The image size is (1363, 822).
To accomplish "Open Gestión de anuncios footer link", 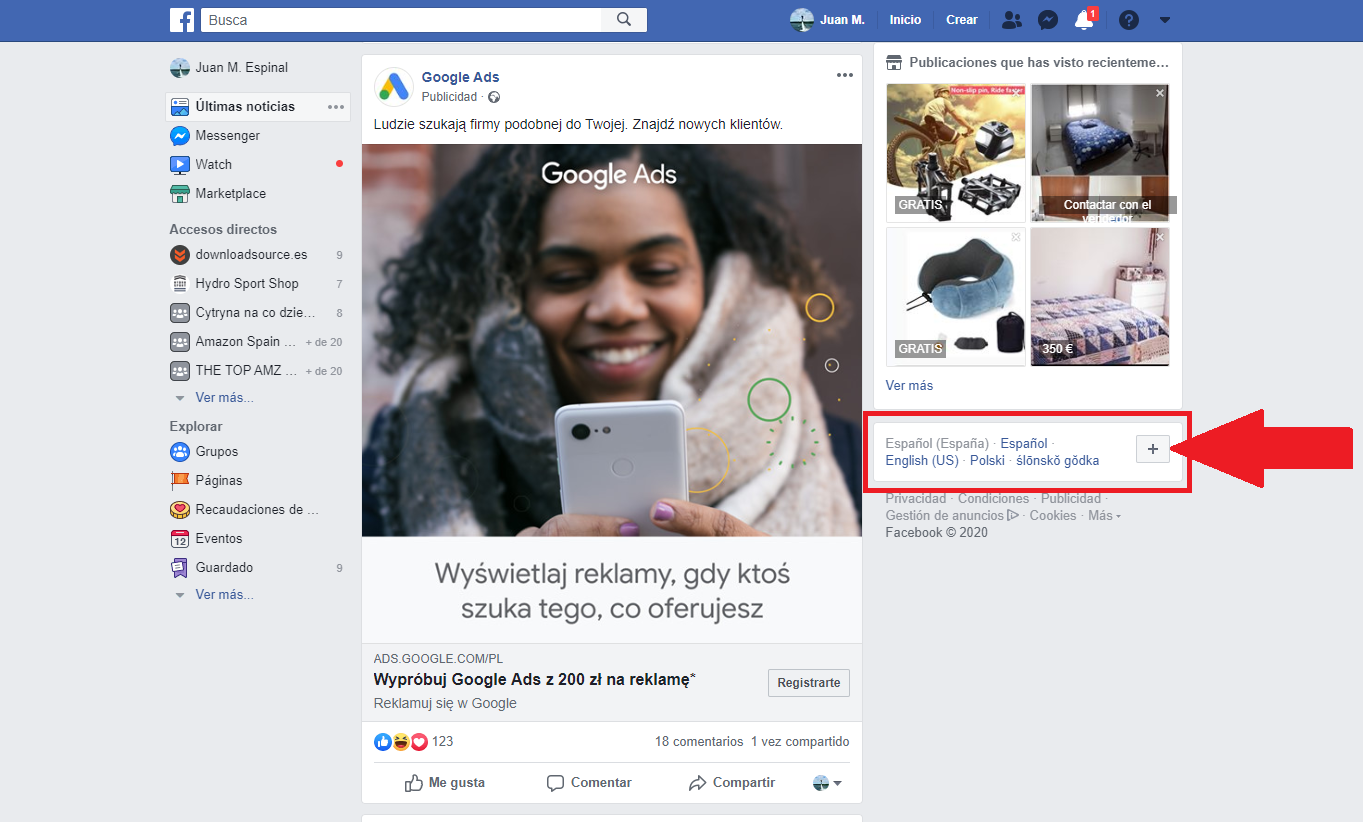I will click(952, 516).
